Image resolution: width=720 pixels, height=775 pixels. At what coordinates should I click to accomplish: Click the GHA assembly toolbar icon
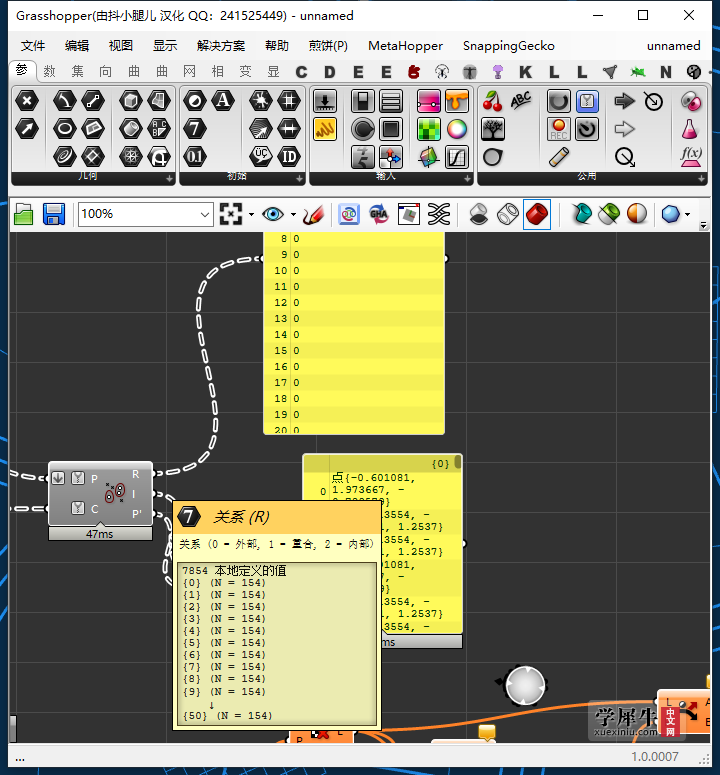(379, 215)
